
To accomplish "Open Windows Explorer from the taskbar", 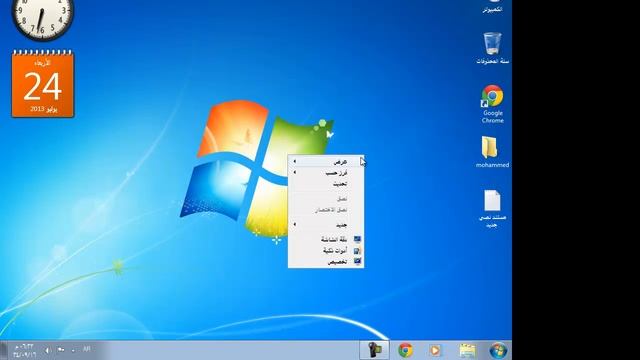I will [x=467, y=350].
